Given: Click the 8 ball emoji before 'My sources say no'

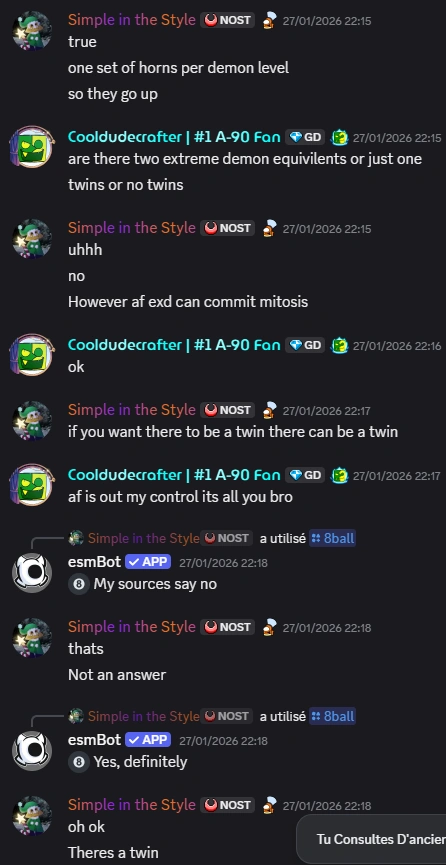Looking at the screenshot, I should (78, 584).
